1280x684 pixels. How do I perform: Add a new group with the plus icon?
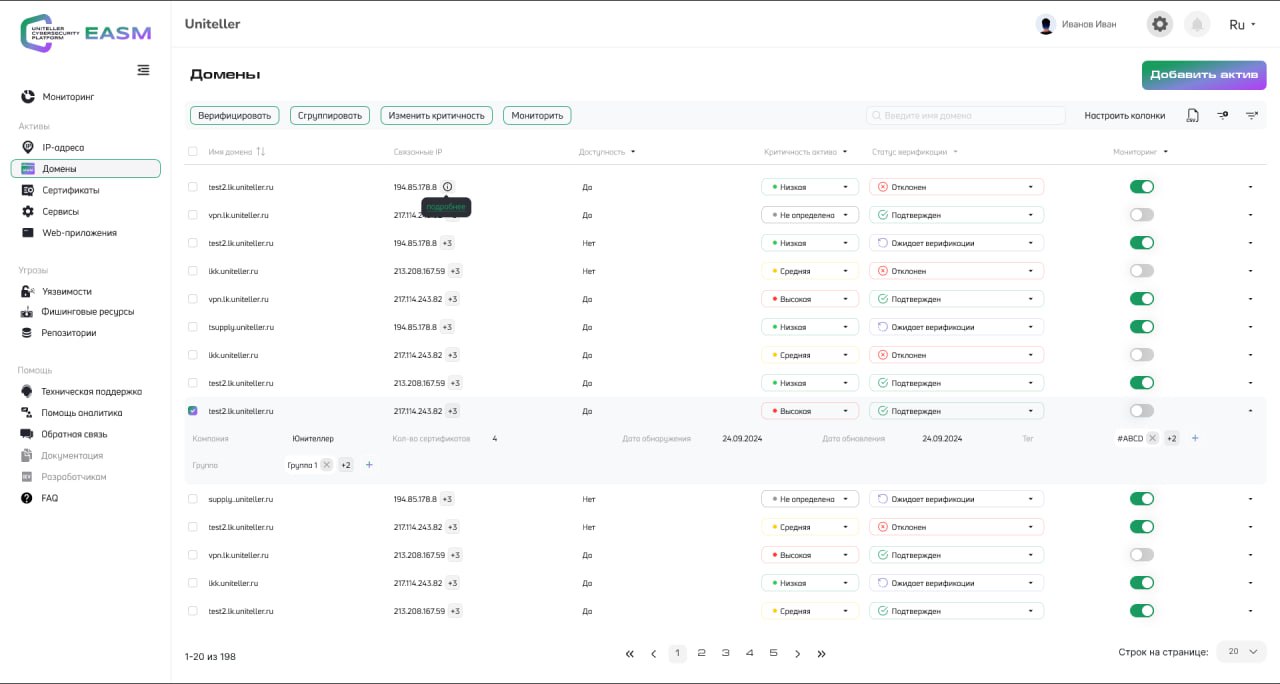[x=369, y=465]
